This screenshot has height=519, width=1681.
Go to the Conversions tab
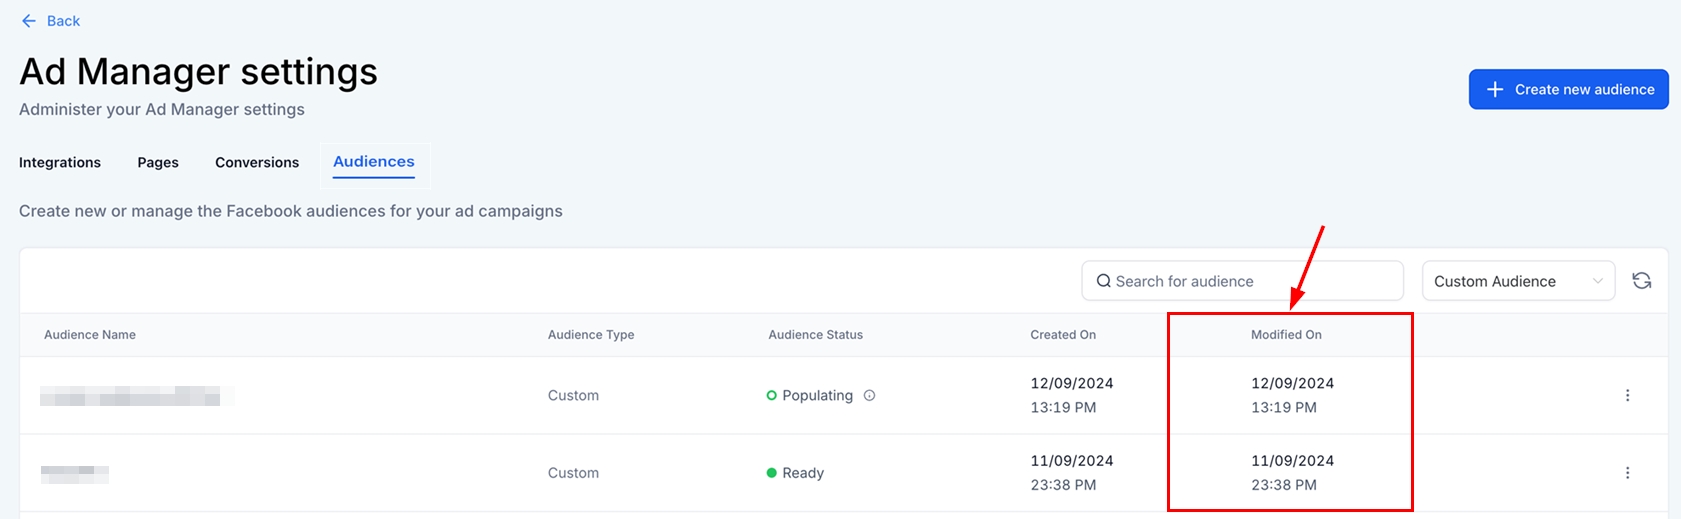click(x=257, y=162)
